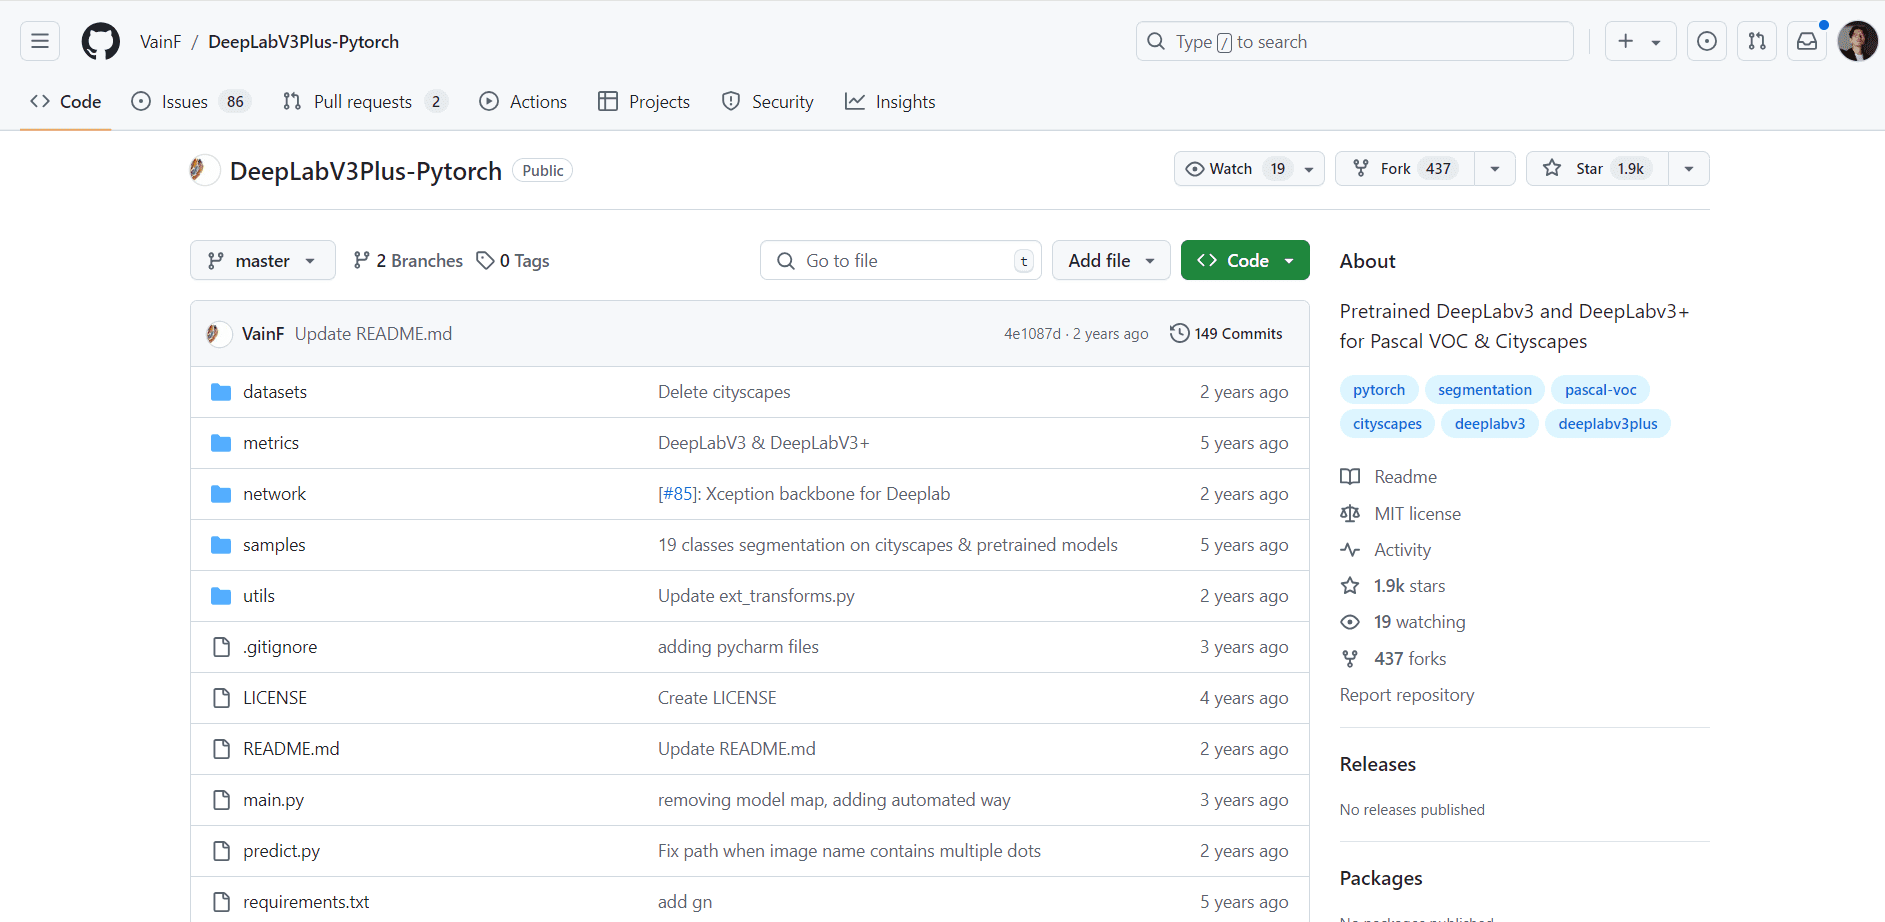Click the Report repository link
1885x922 pixels.
click(x=1406, y=694)
